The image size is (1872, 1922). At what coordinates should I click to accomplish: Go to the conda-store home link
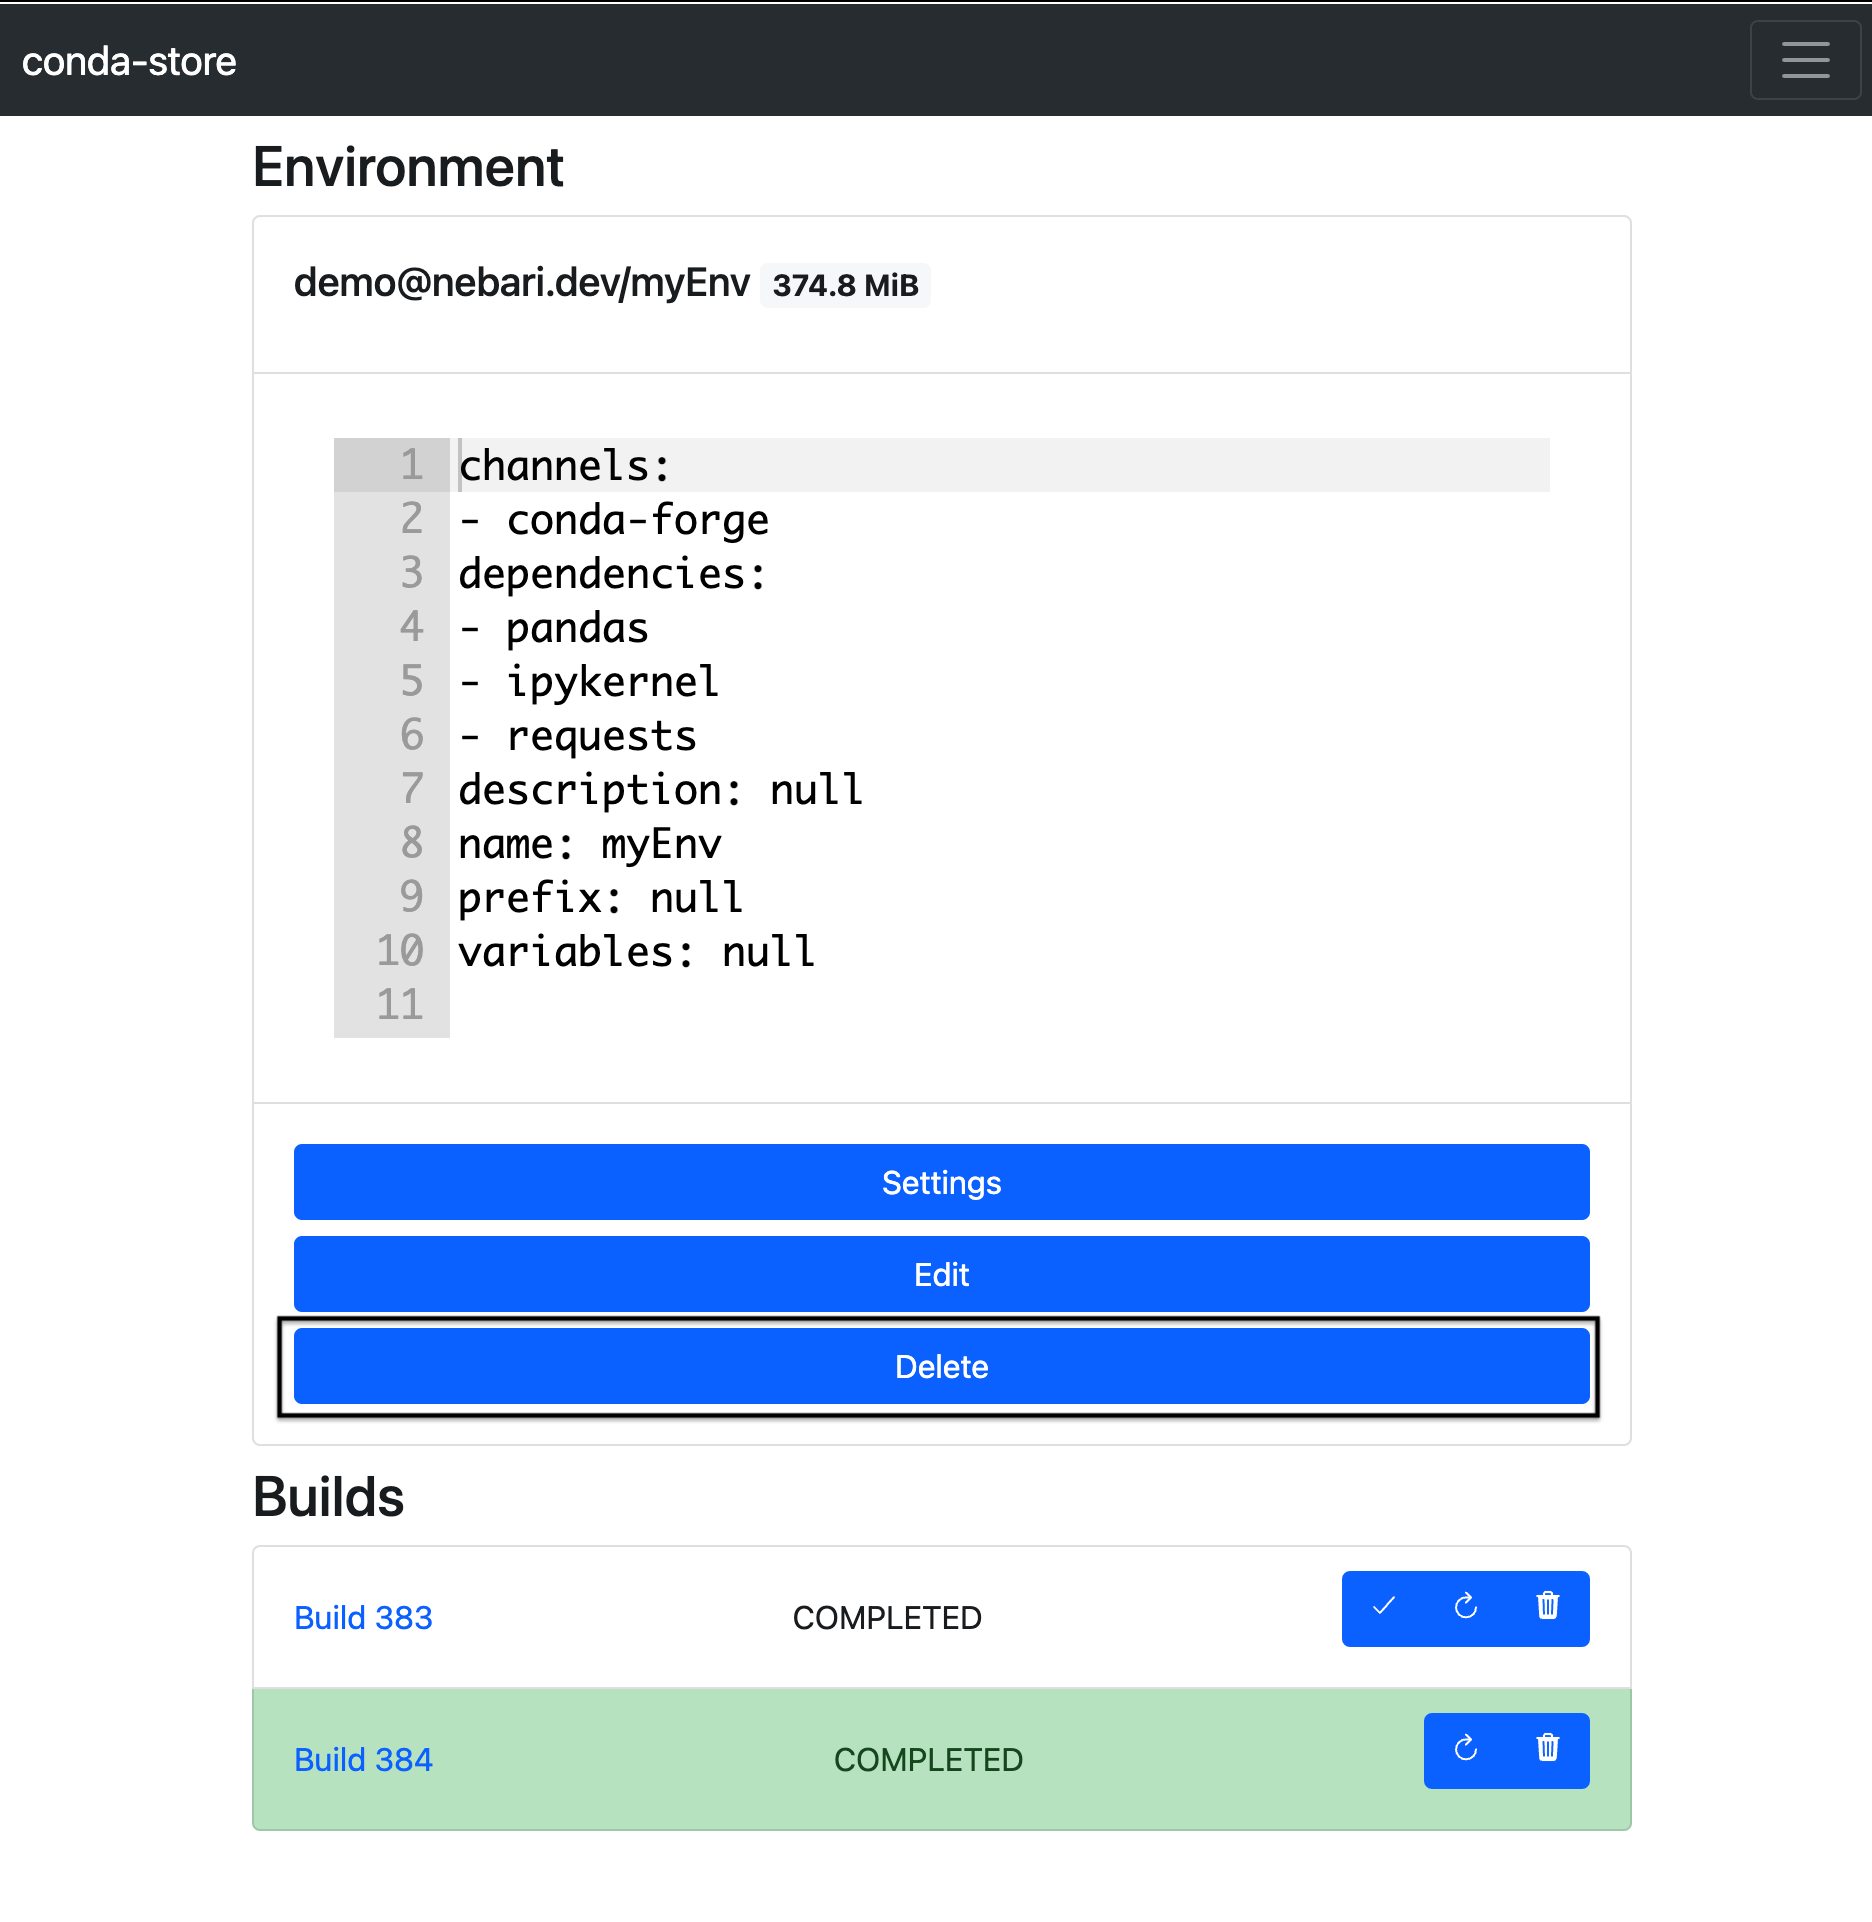(x=129, y=62)
